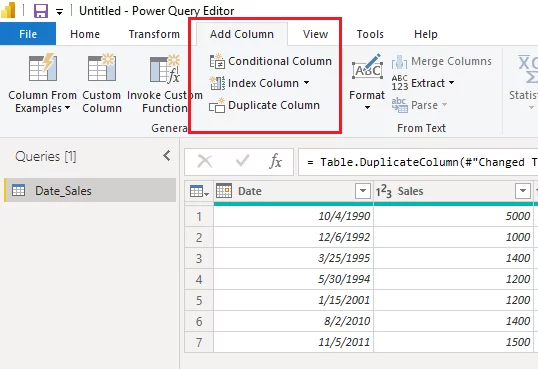Click the Invoke Custom Function icon
The width and height of the screenshot is (538, 369).
pos(165,68)
